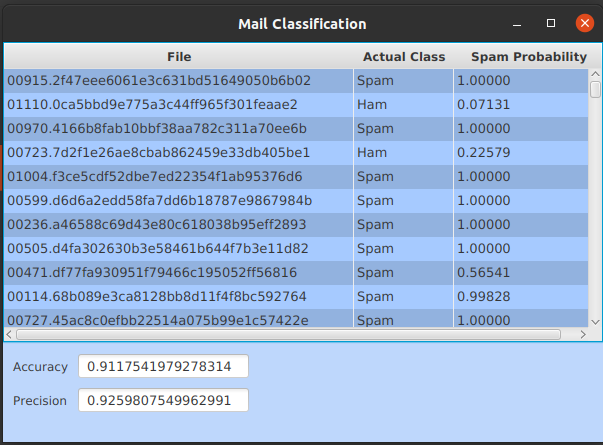Select file 01110.0ca5bbd9e775a3c44ff965f301feaae2
The width and height of the screenshot is (603, 445).
pyautogui.click(x=178, y=104)
